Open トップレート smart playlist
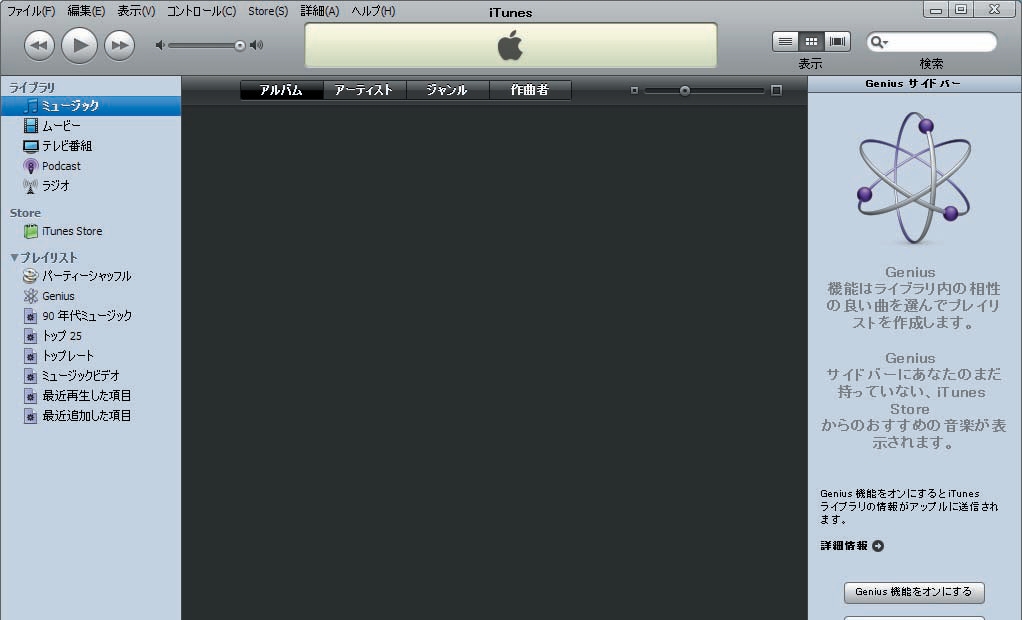 pos(91,356)
